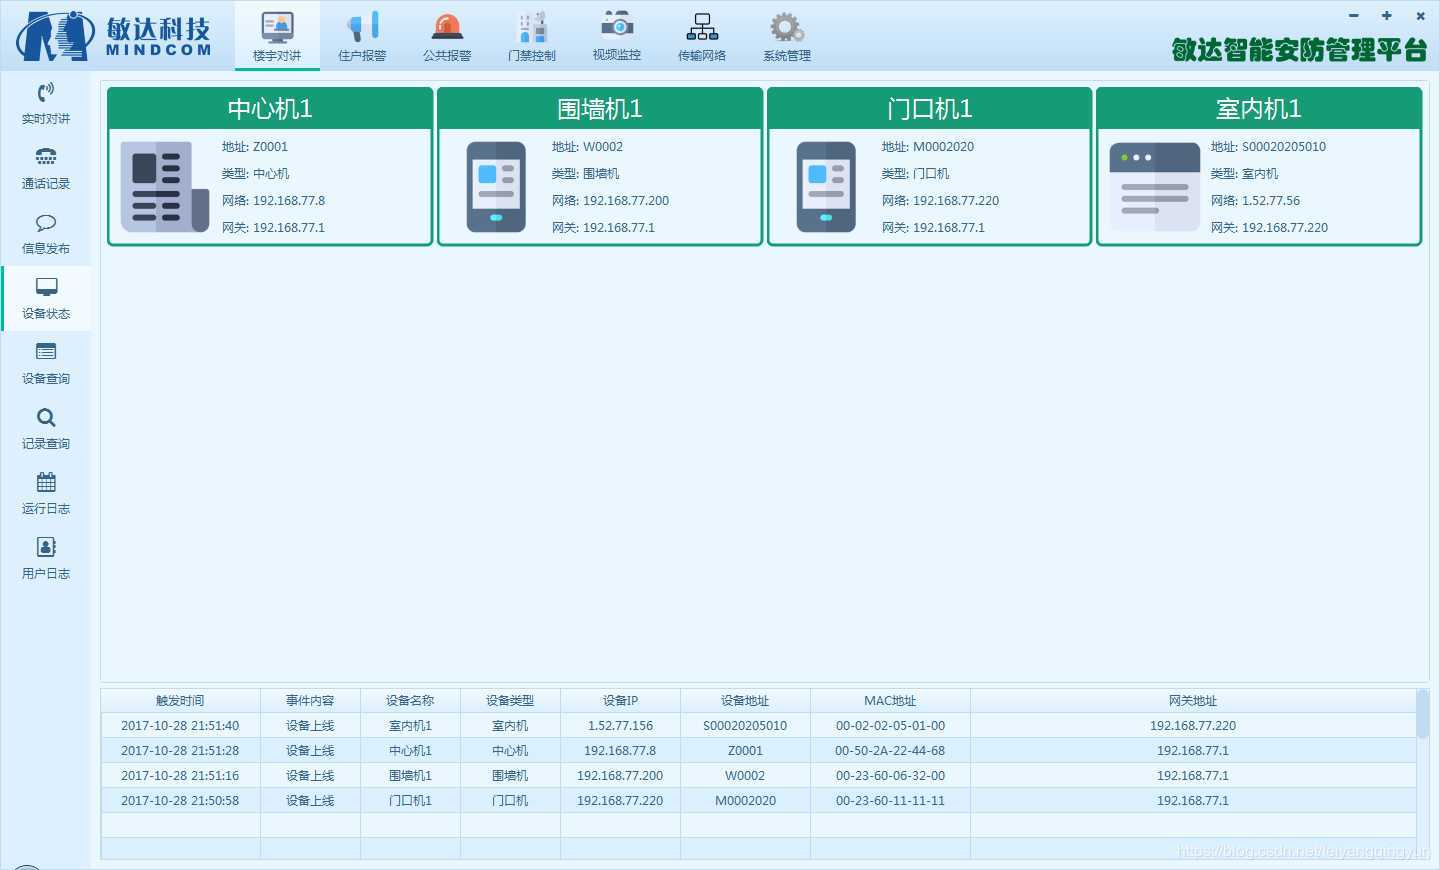Sort by 触发时间 column header

click(180, 700)
